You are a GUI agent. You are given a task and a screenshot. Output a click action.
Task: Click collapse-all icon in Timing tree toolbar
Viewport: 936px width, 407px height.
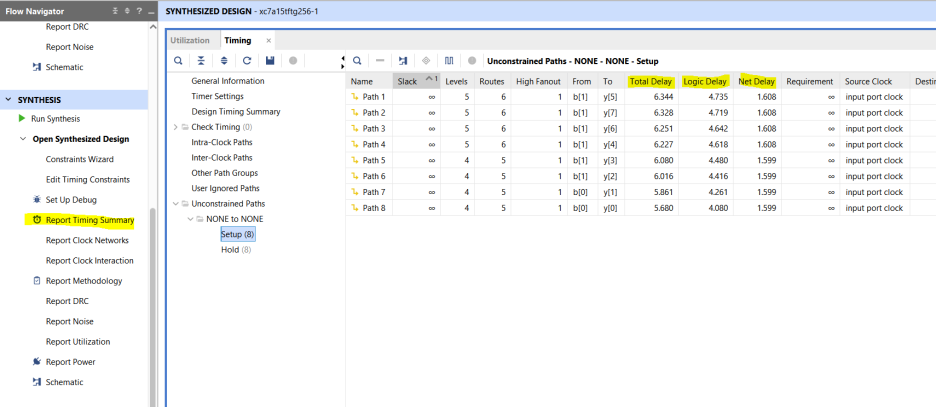pos(200,60)
